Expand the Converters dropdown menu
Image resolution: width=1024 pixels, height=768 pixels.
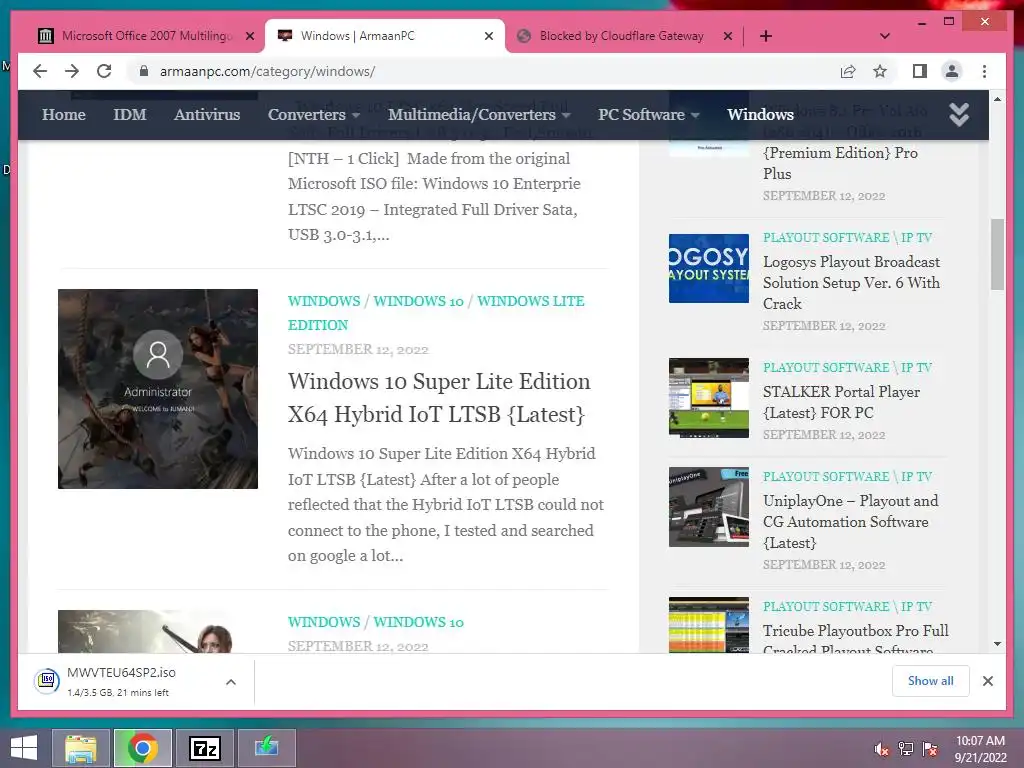[x=313, y=115]
